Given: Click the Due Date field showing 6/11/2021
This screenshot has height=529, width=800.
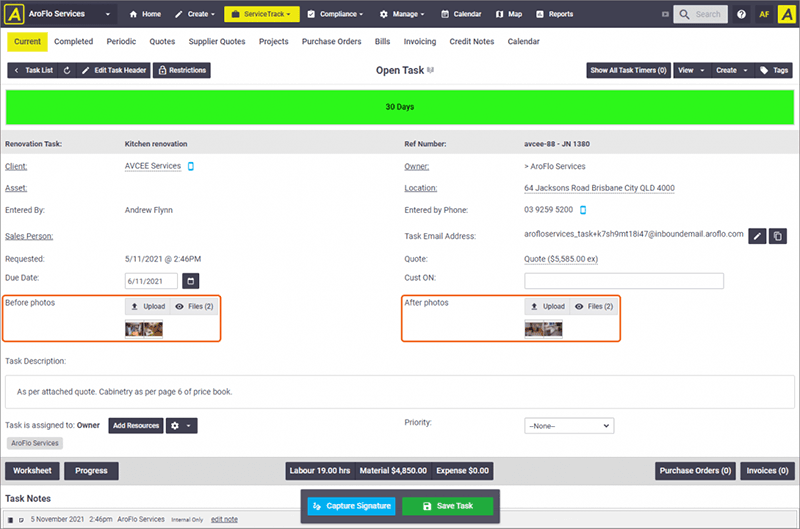Looking at the screenshot, I should tap(151, 281).
